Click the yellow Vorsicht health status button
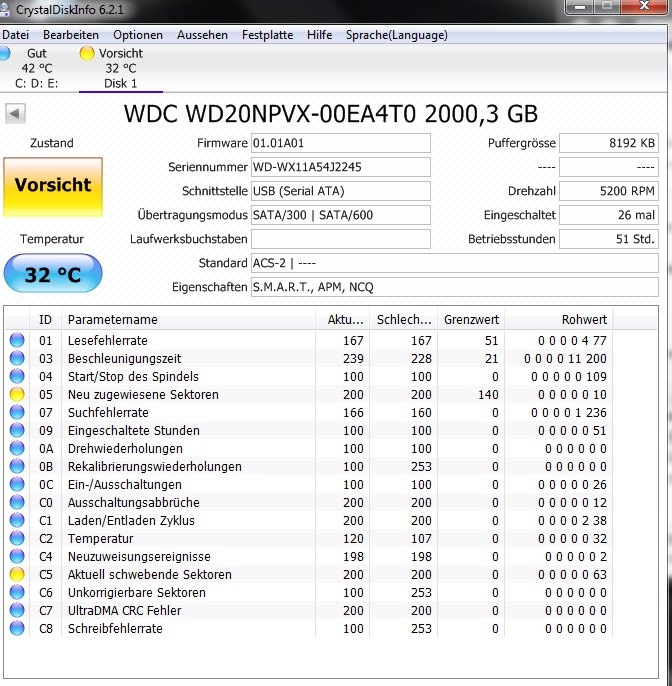Screen dimensions: 672x686 pos(53,187)
